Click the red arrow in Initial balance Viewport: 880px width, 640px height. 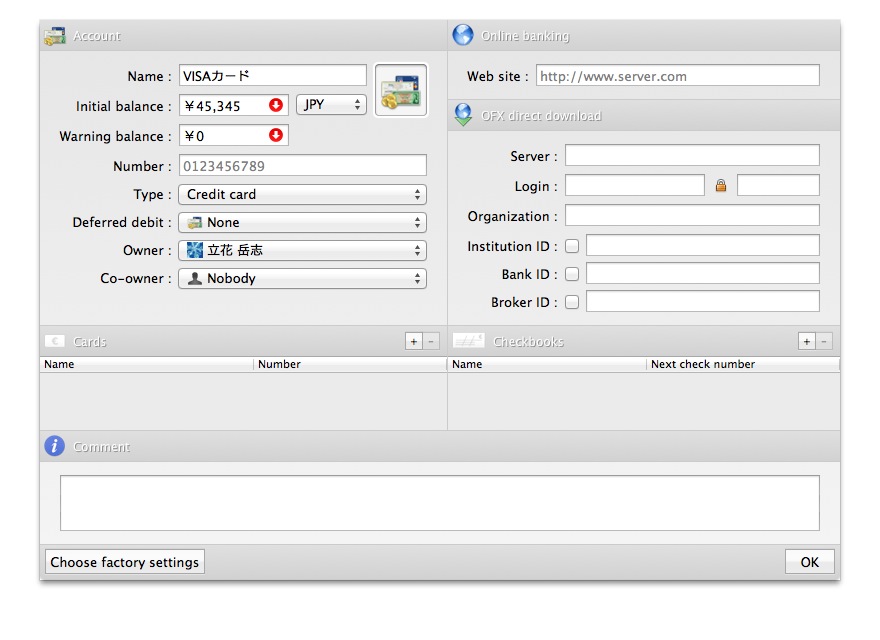coord(276,105)
